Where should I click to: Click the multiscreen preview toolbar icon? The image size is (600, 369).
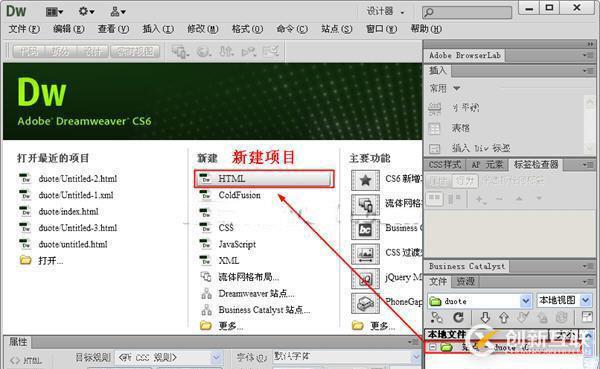point(179,51)
